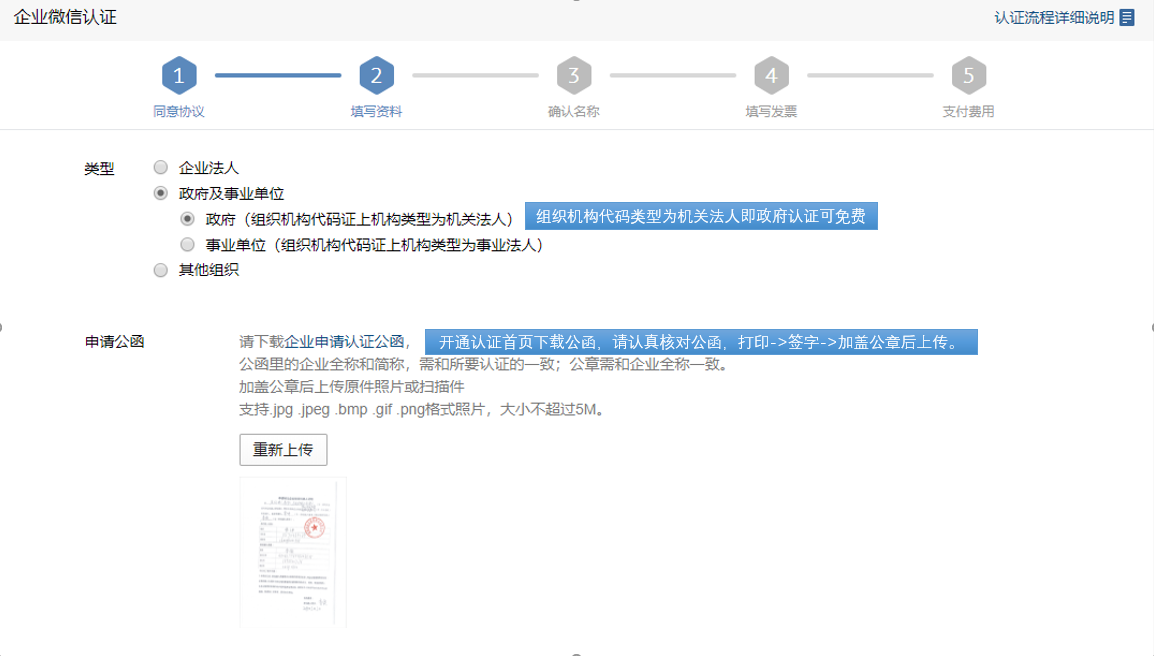This screenshot has width=1154, height=656.
Task: Select the 政府及事业单位 radio button
Action: pos(160,194)
